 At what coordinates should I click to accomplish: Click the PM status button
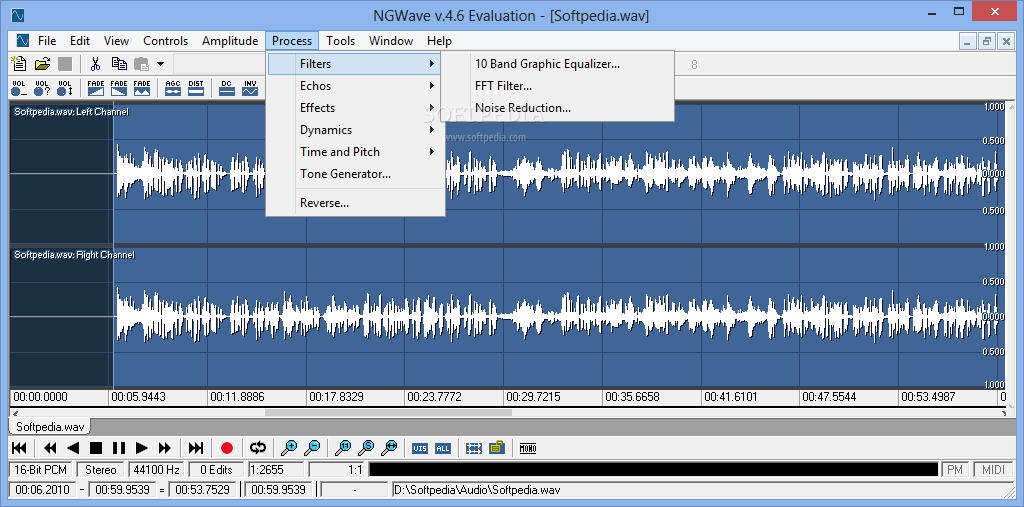coord(955,469)
